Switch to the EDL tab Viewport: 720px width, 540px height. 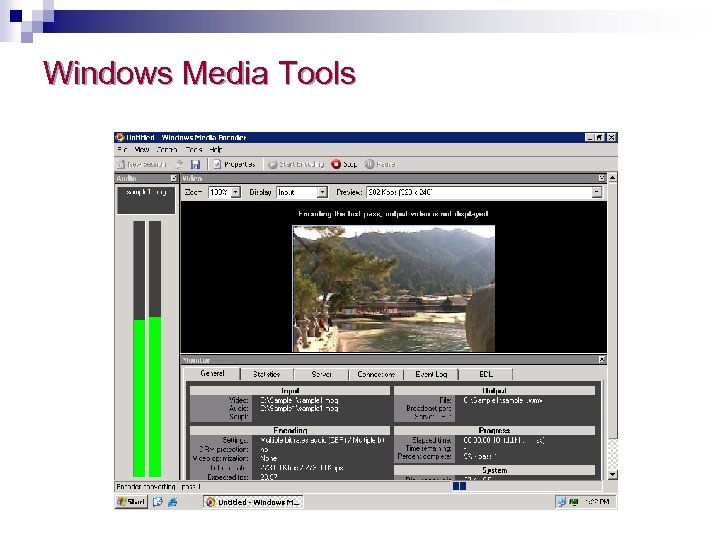486,374
